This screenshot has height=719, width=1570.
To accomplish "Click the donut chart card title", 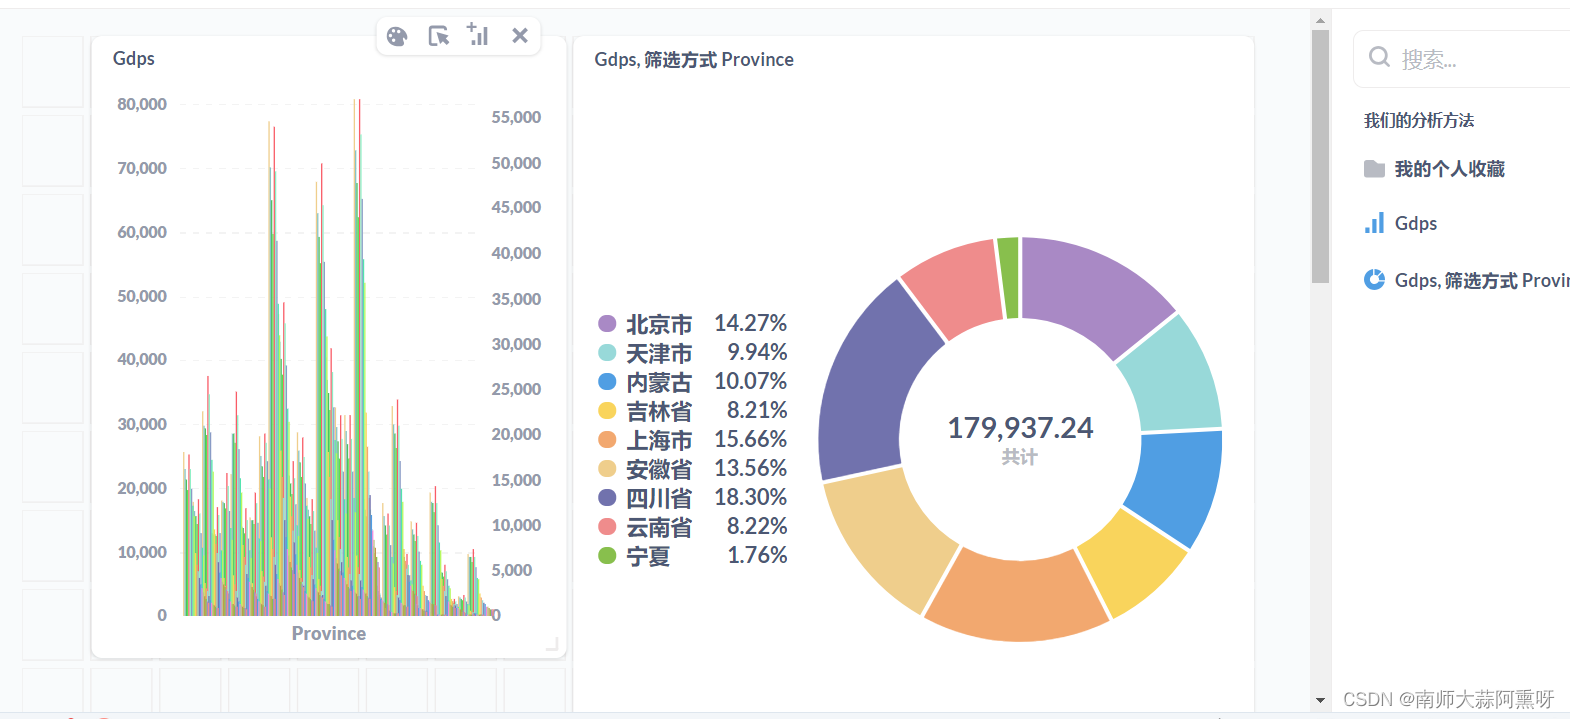I will coord(694,59).
